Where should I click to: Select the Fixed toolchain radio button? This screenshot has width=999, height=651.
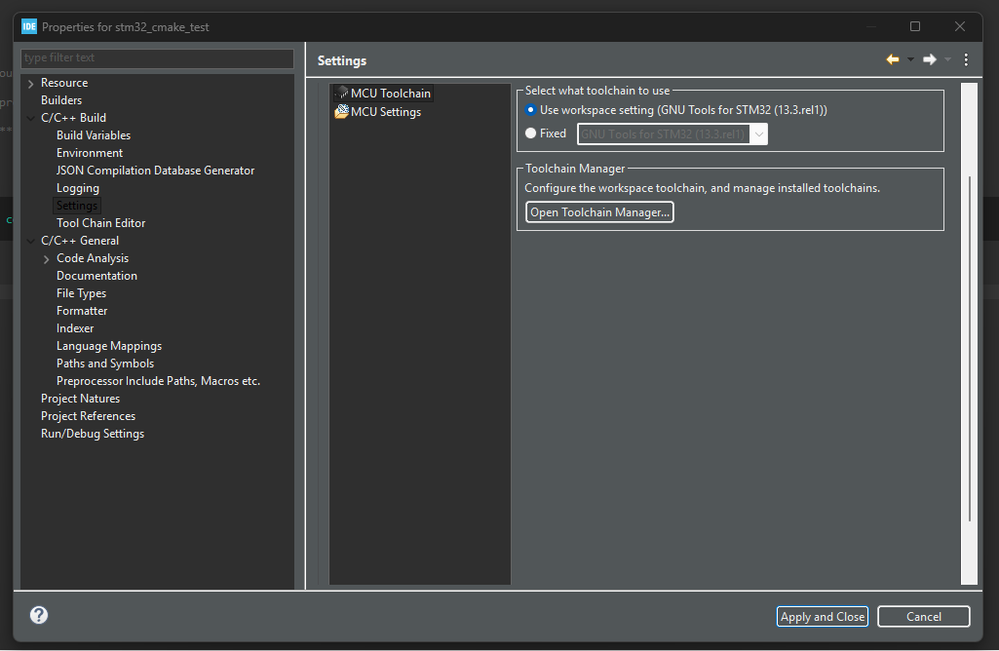tap(530, 133)
